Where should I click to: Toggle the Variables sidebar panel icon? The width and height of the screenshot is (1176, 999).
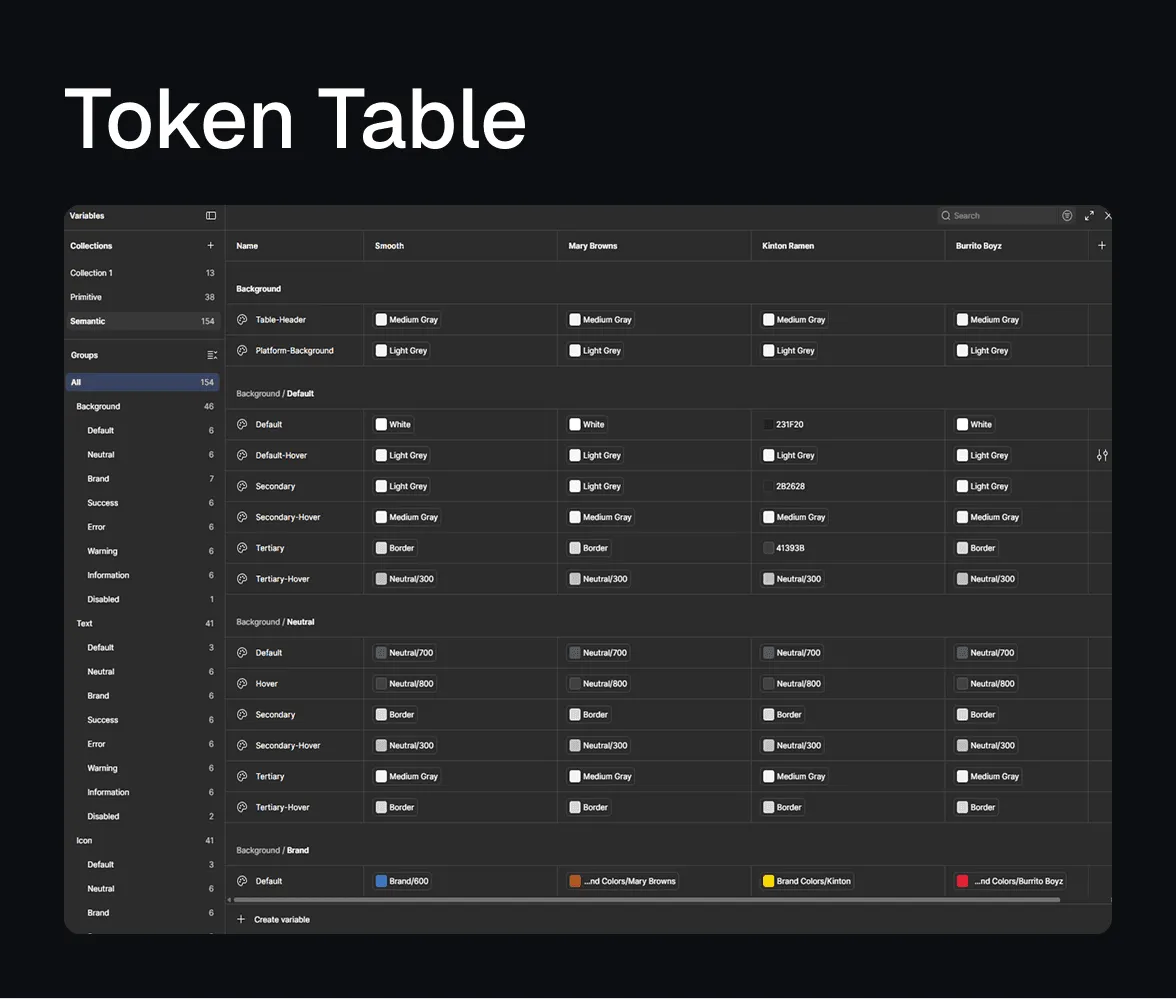[211, 215]
